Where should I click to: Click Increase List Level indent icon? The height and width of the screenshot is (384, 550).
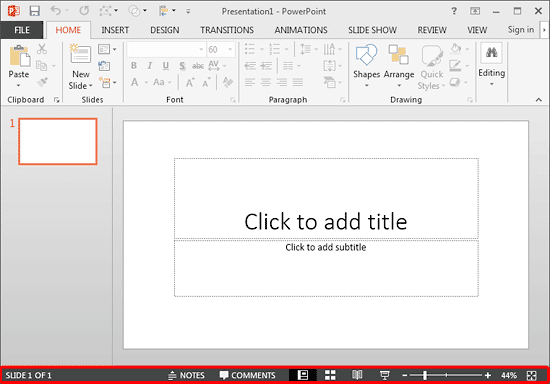266,66
